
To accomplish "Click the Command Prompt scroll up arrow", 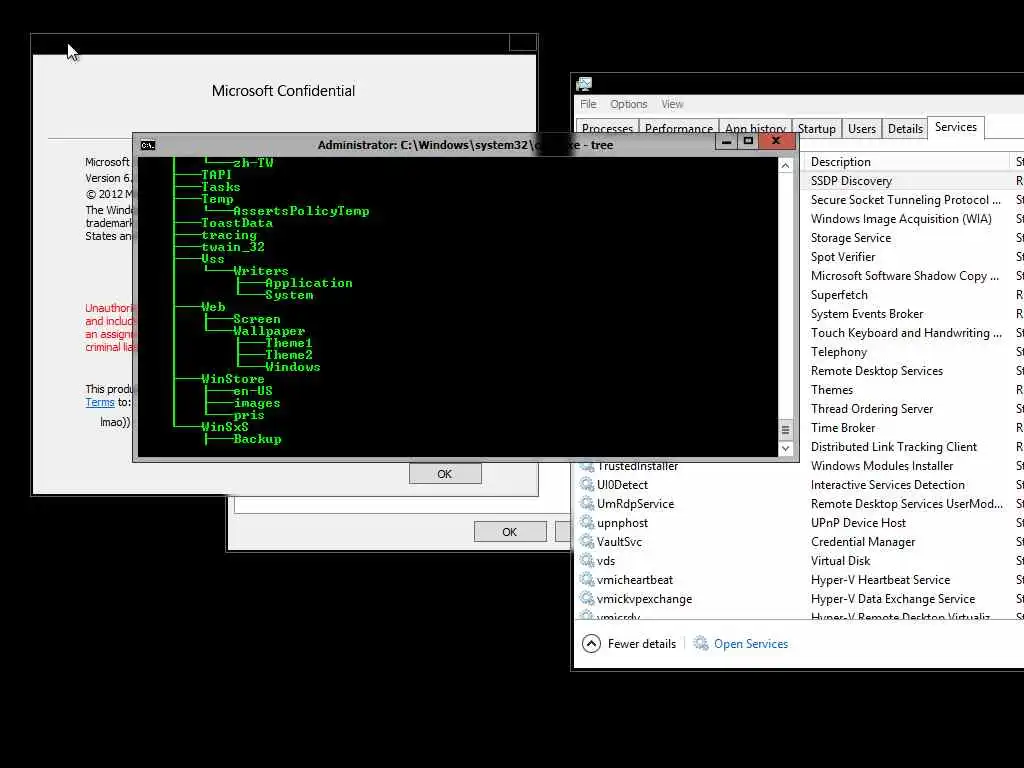I will tap(786, 166).
